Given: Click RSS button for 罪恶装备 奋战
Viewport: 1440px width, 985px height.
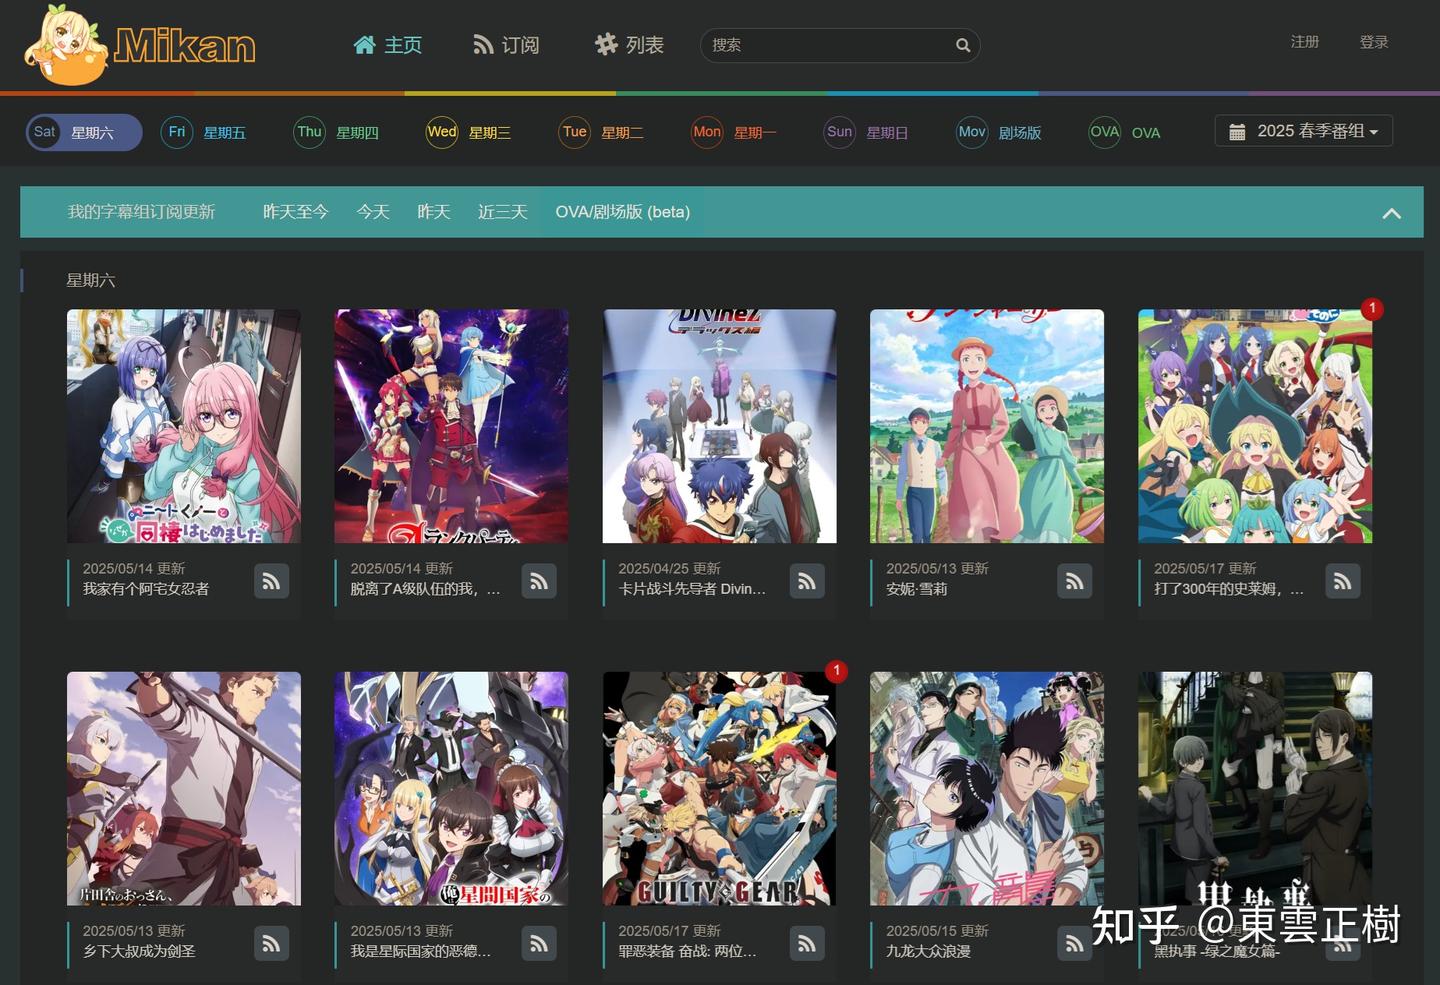Looking at the screenshot, I should click(x=807, y=943).
